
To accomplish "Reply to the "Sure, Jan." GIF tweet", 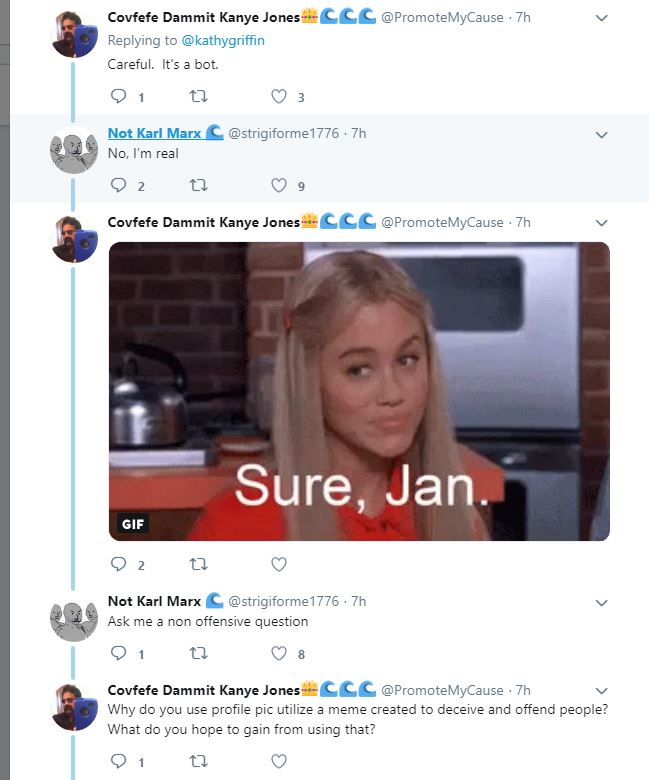I will 118,565.
